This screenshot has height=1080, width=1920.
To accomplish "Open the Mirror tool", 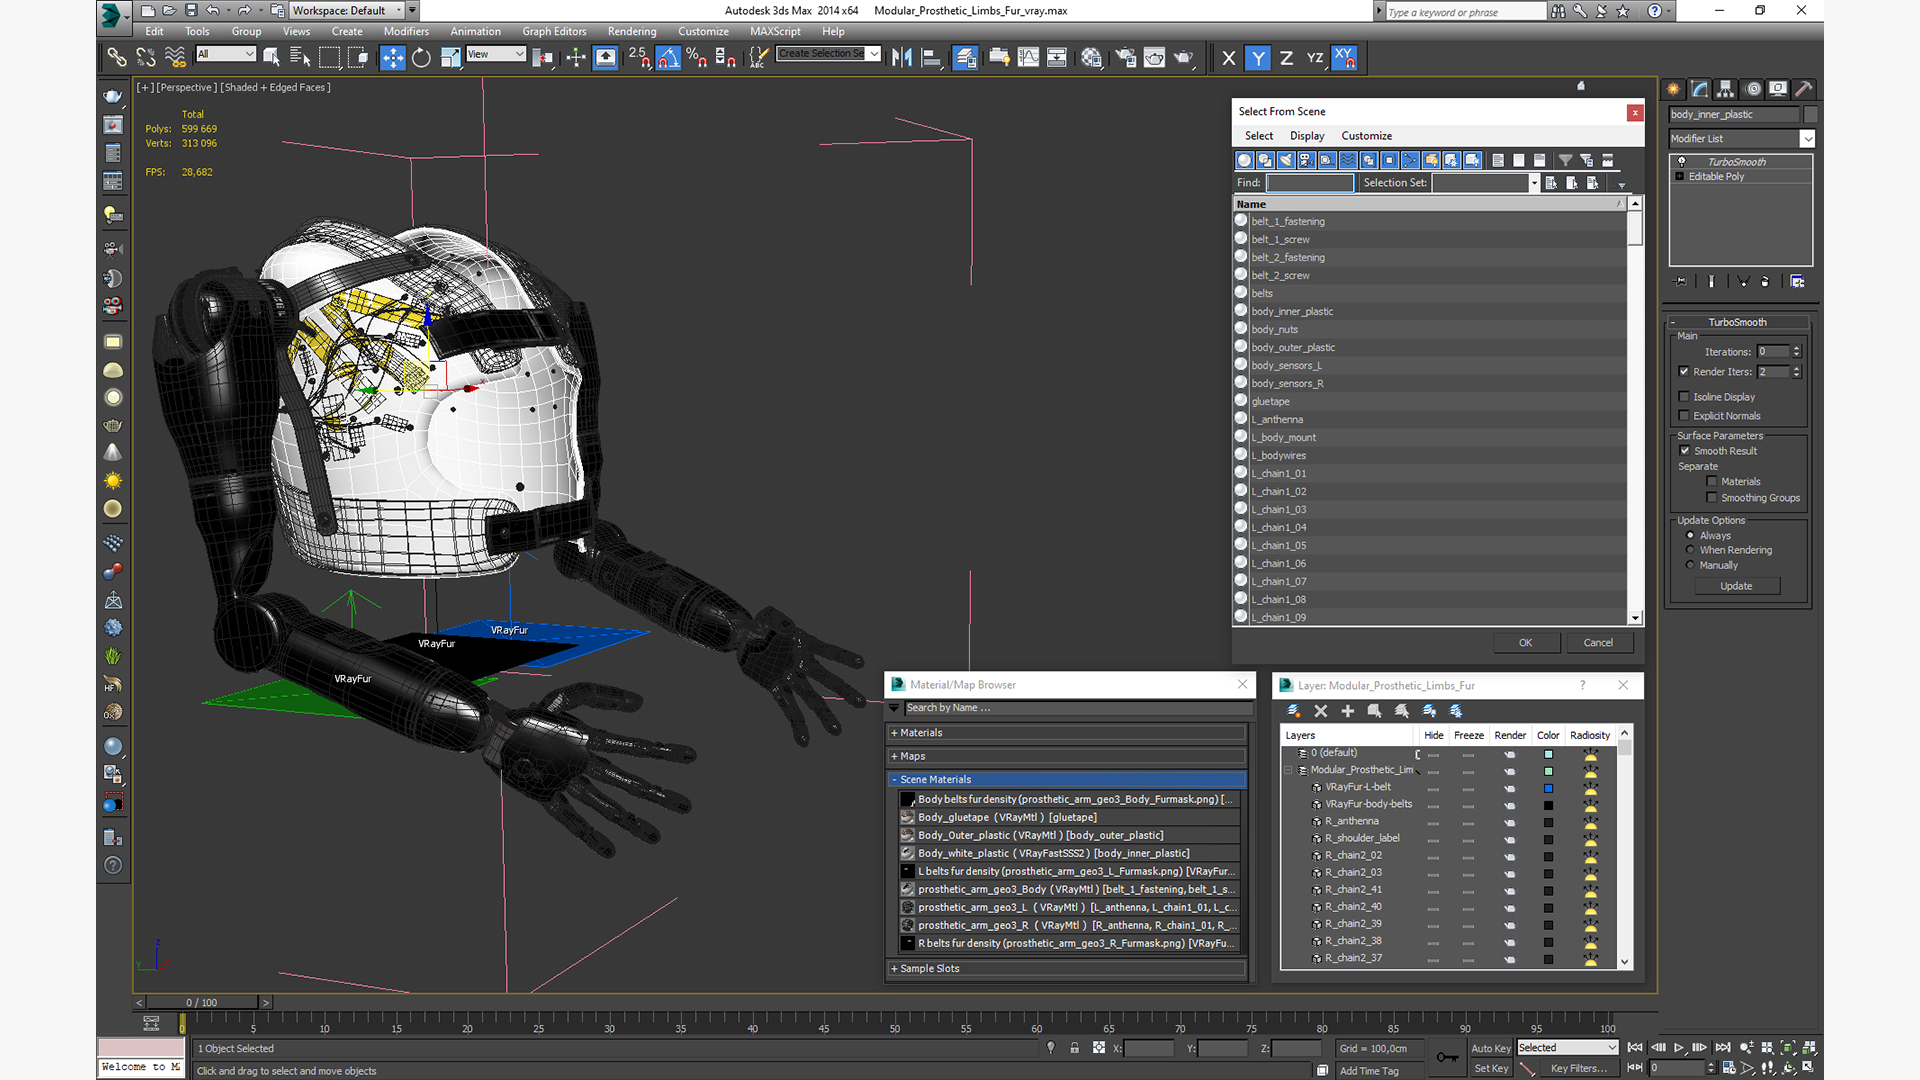I will (x=901, y=58).
